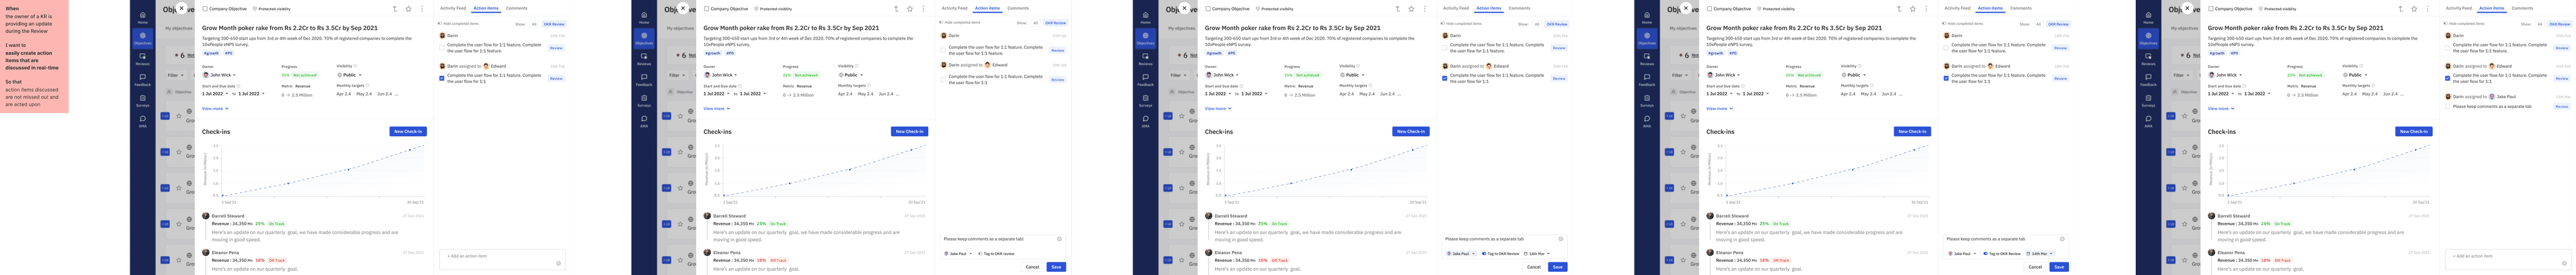Click the share icon in the third screen's header
2576x275 pixels.
(x=1399, y=9)
